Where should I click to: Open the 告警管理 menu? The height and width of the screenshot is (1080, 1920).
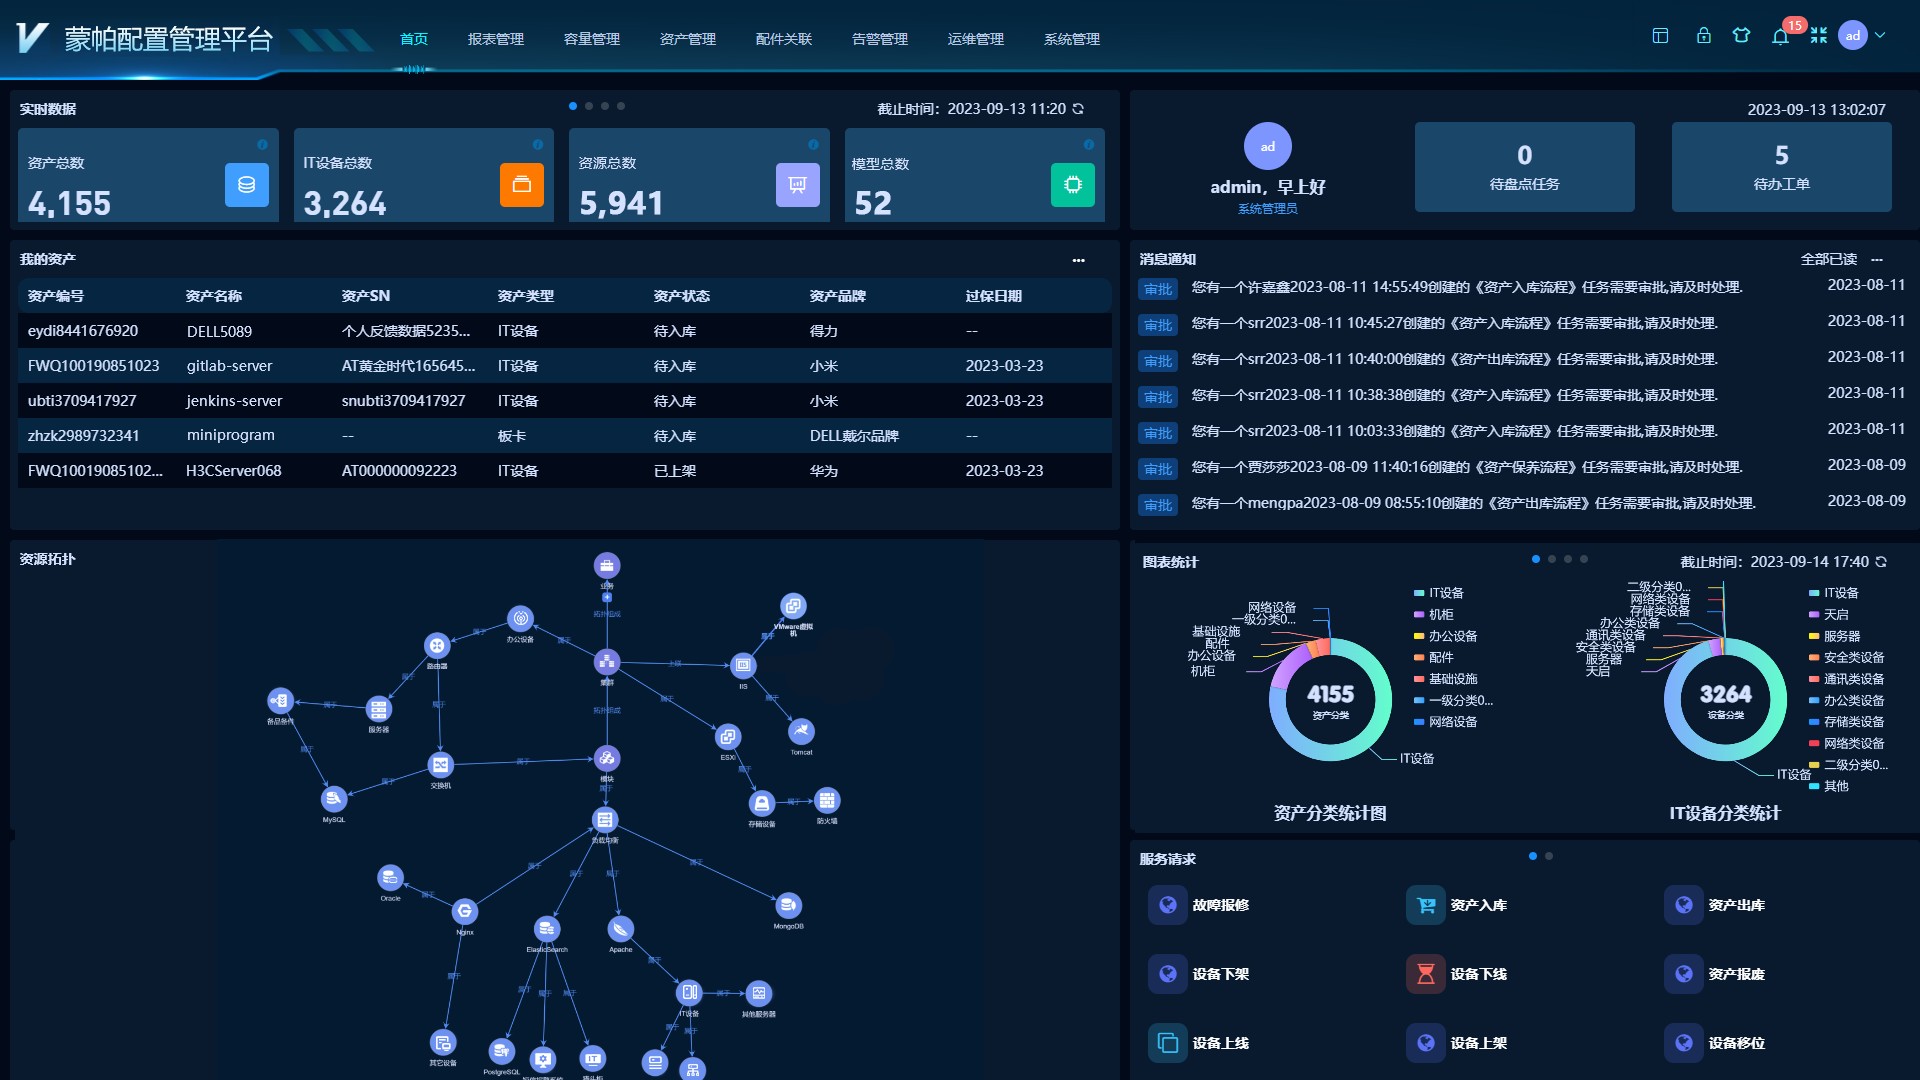tap(879, 39)
